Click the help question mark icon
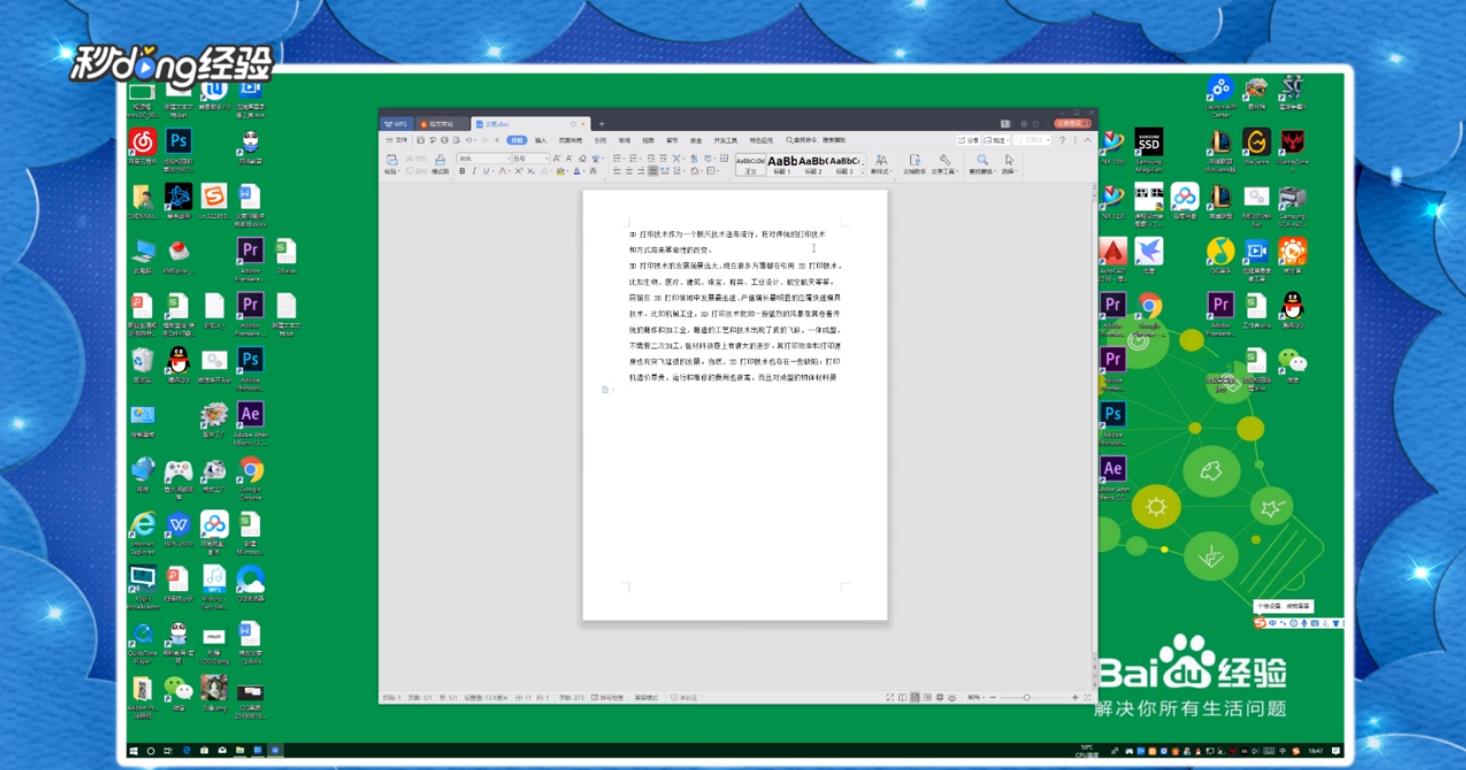1466x770 pixels. click(1062, 140)
